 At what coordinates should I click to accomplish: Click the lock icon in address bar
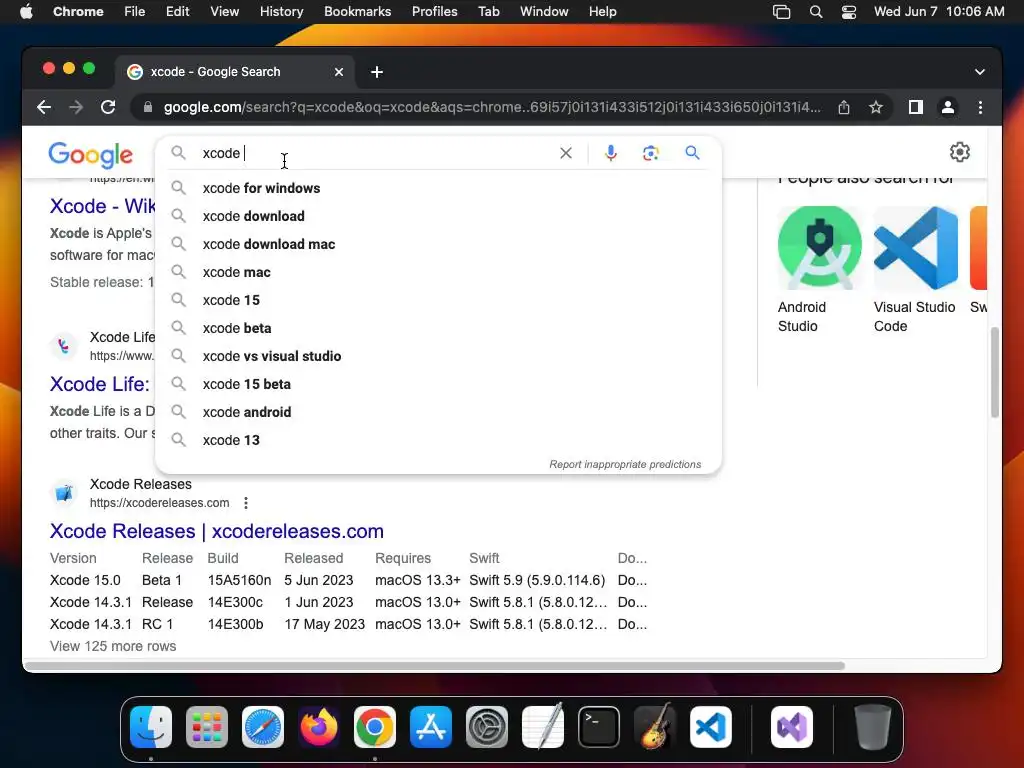click(x=148, y=107)
